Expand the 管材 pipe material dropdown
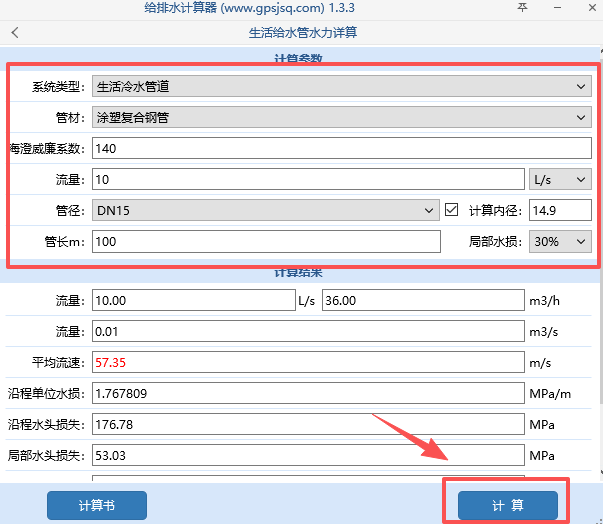Viewport: 603px width, 524px height. [341, 118]
